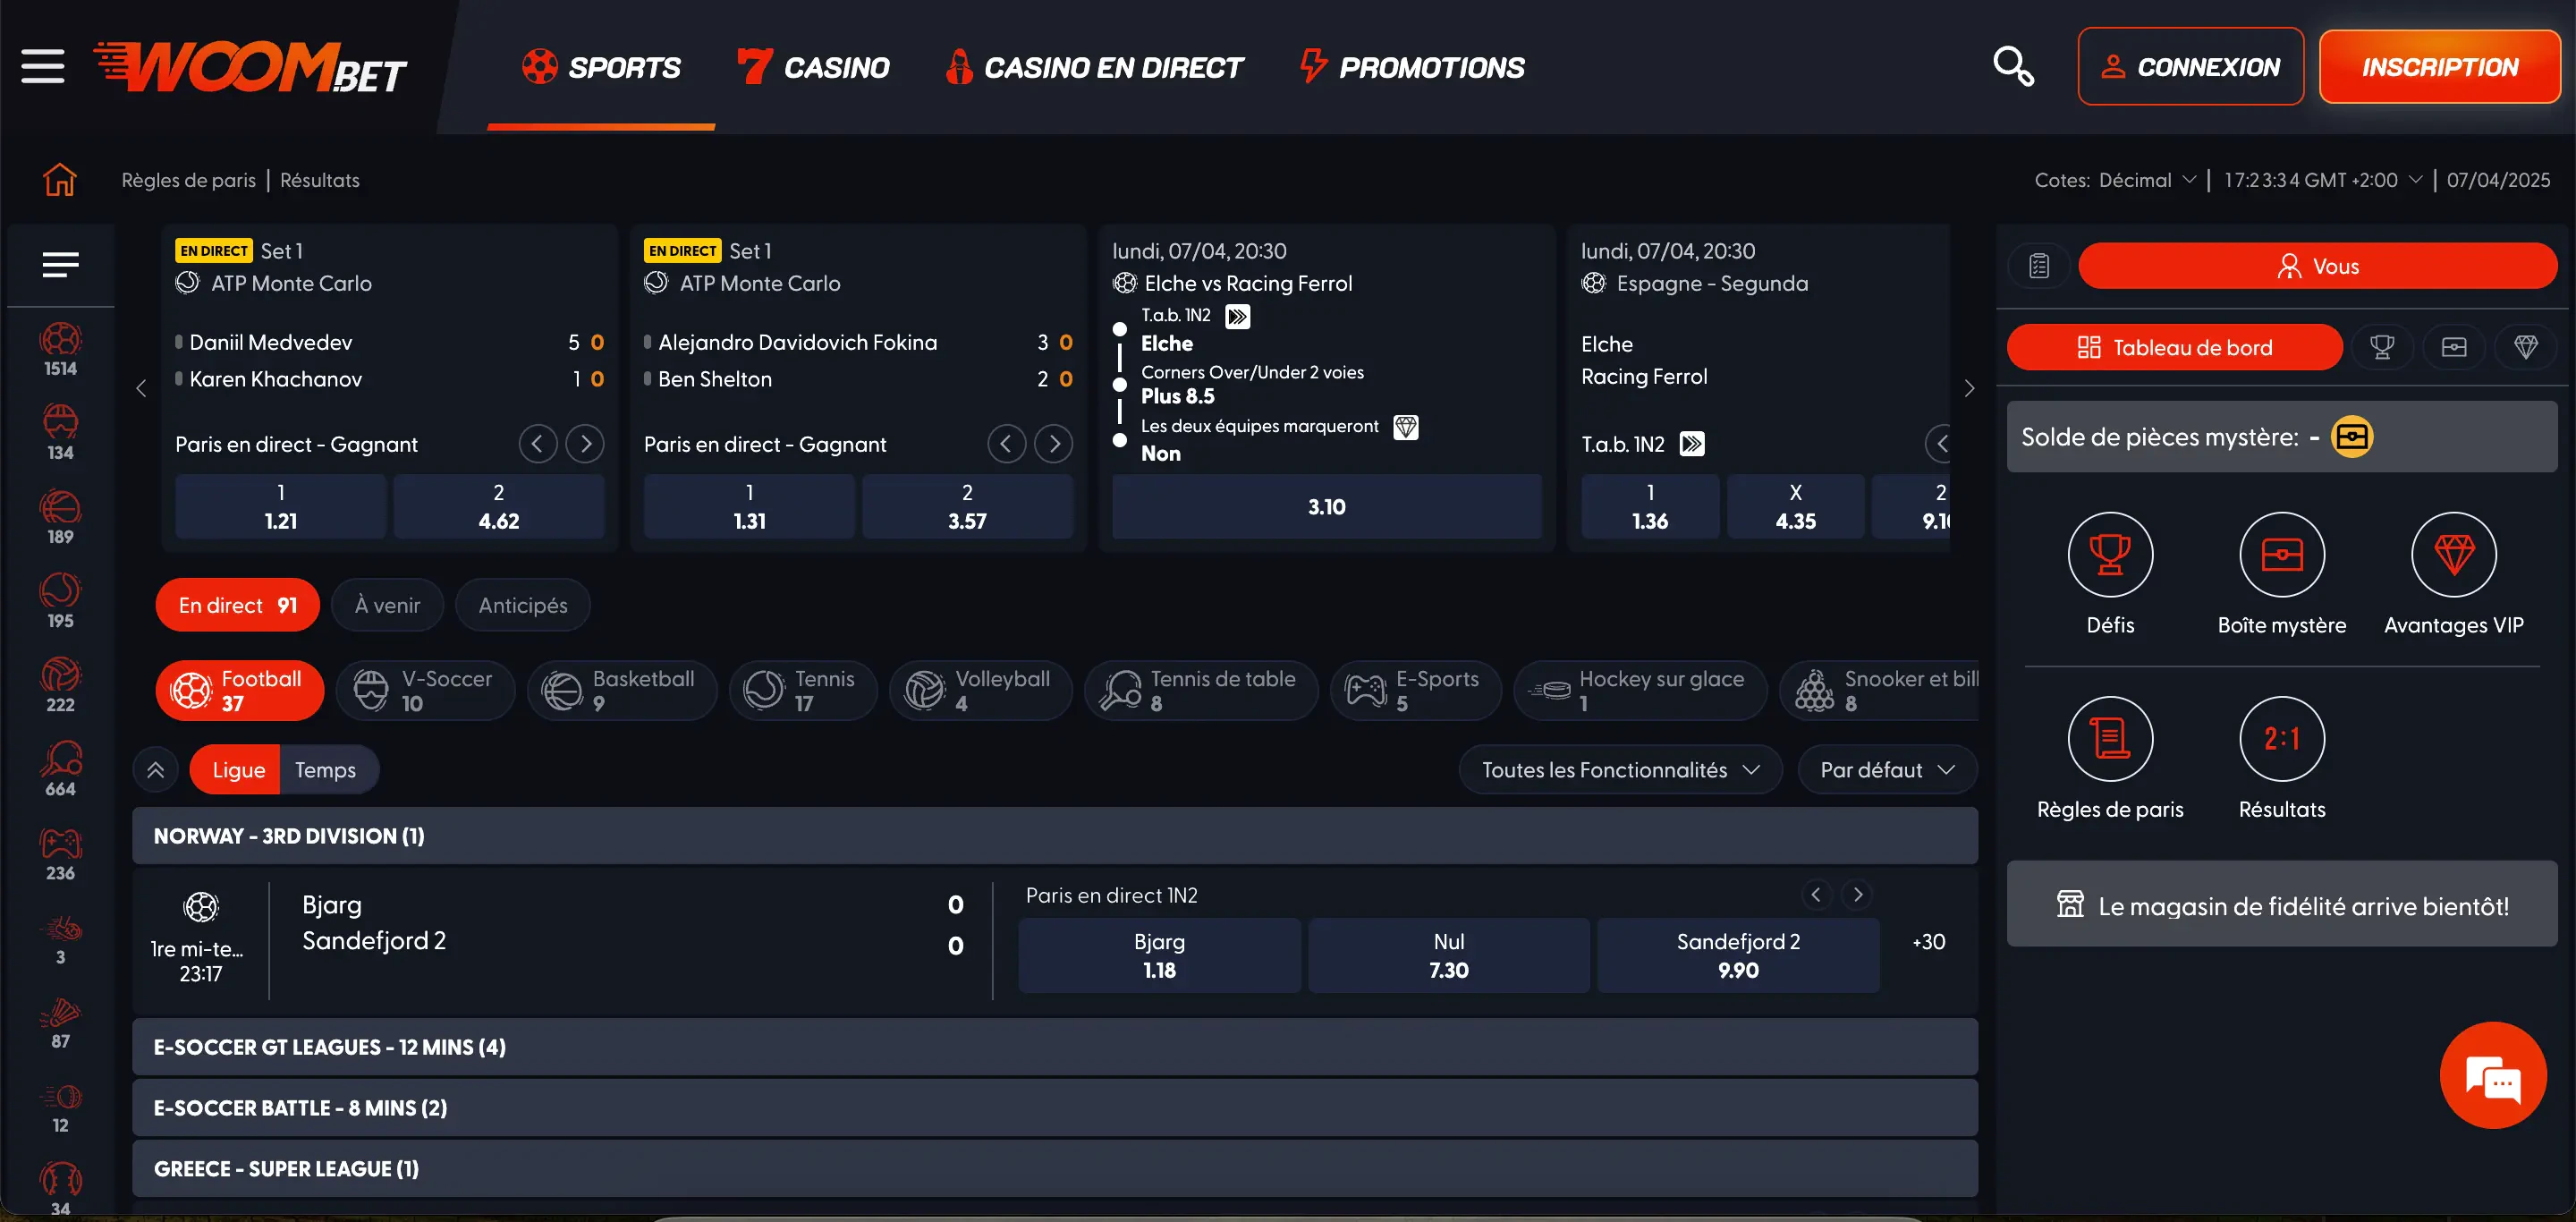Select the À venir tab
The height and width of the screenshot is (1222, 2576).
click(x=387, y=605)
